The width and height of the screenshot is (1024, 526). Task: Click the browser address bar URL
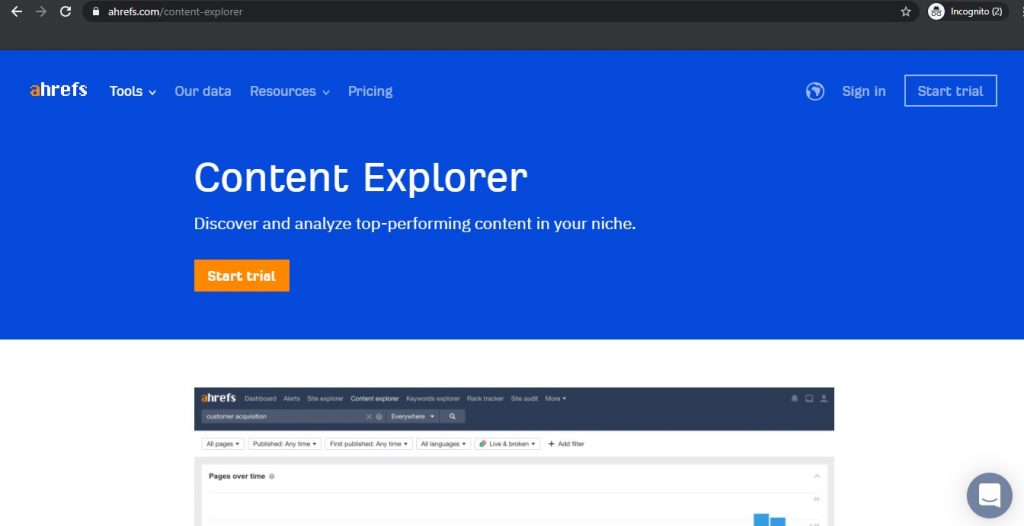click(x=175, y=12)
